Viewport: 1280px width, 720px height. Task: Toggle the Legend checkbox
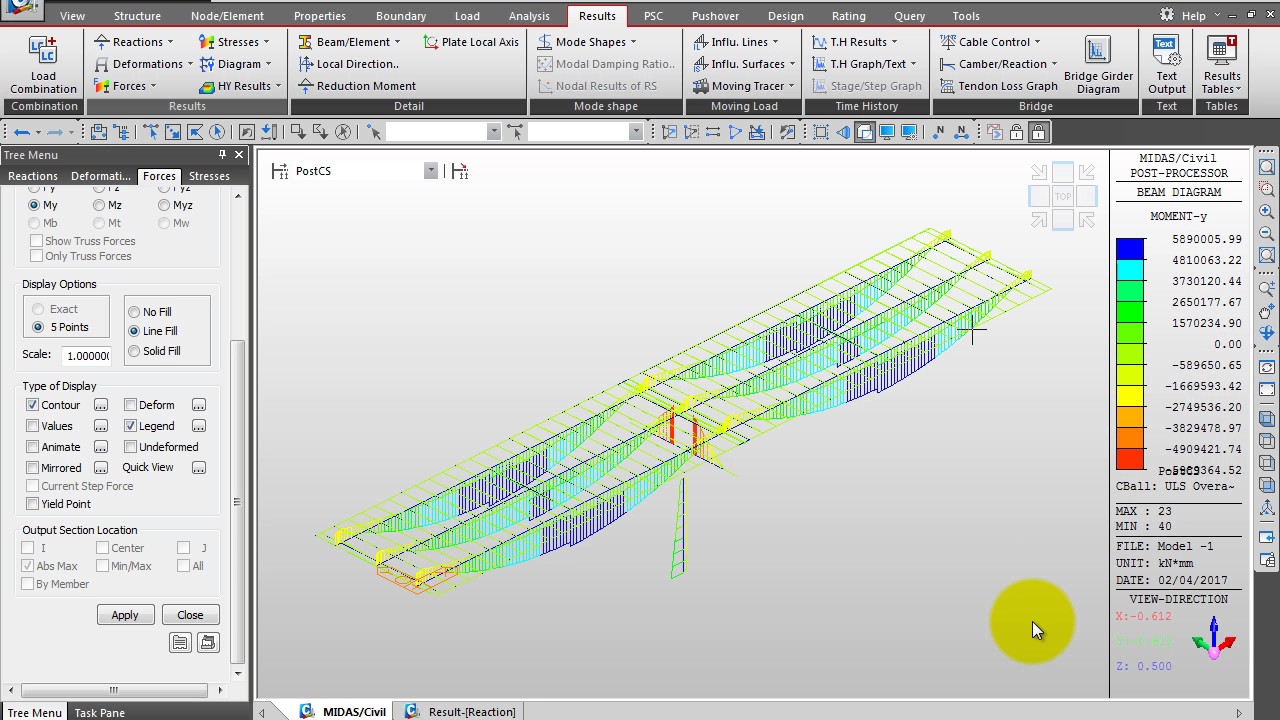(131, 426)
